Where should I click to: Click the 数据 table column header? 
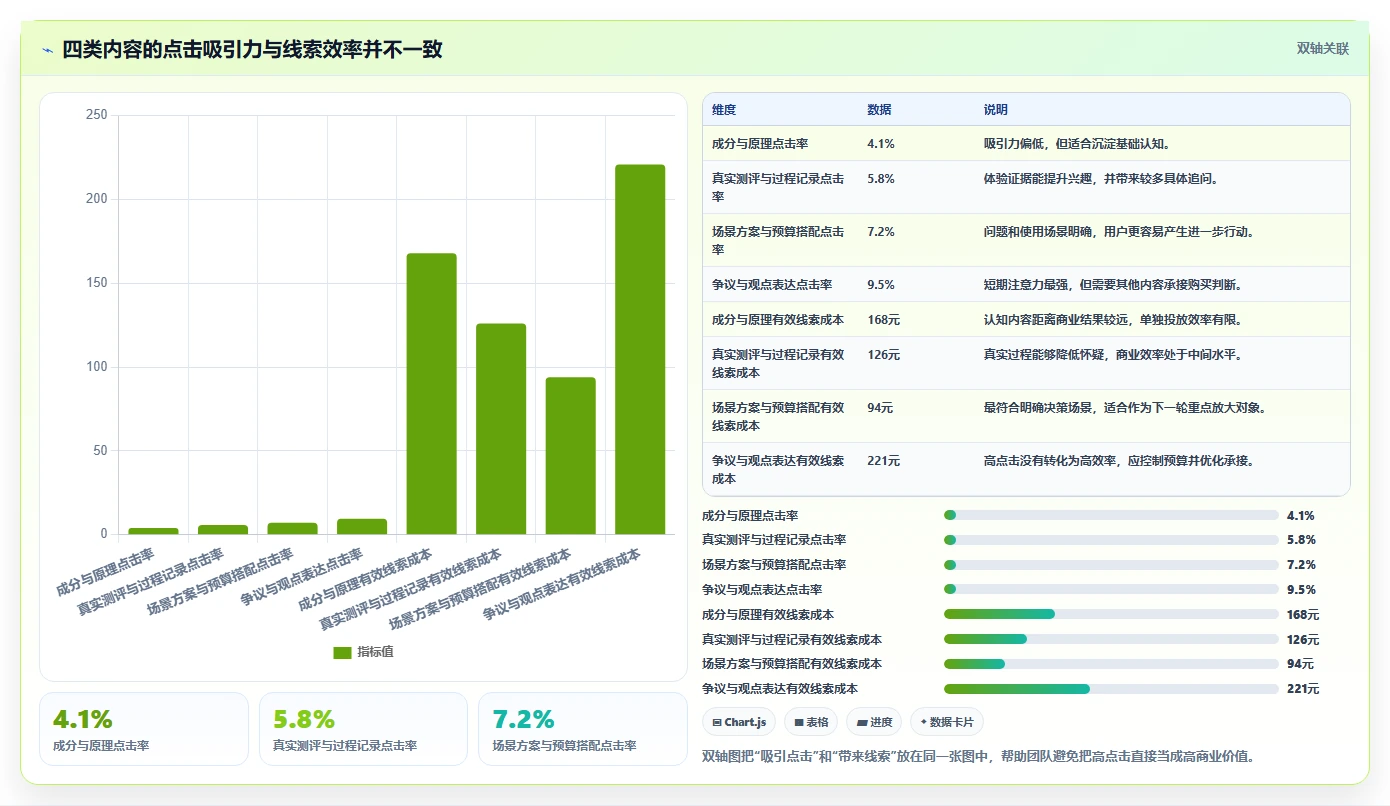point(879,110)
